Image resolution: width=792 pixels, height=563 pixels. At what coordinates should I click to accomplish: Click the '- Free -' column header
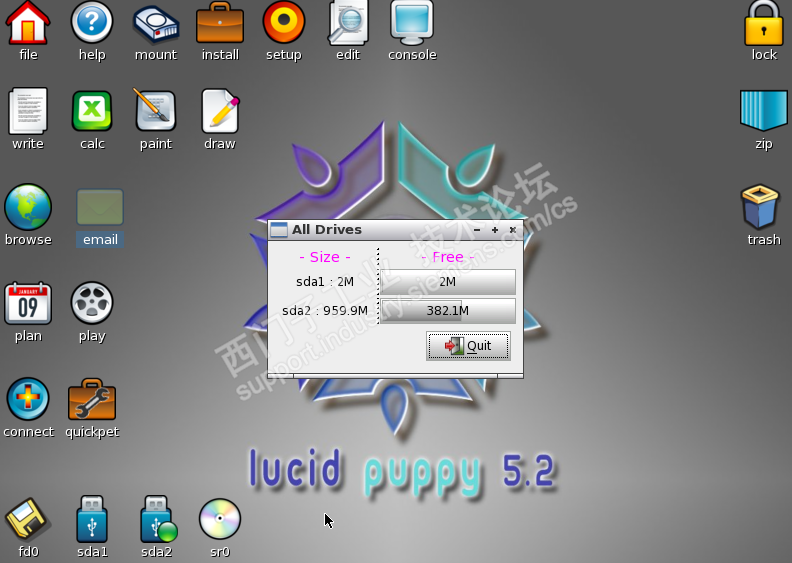pos(448,257)
